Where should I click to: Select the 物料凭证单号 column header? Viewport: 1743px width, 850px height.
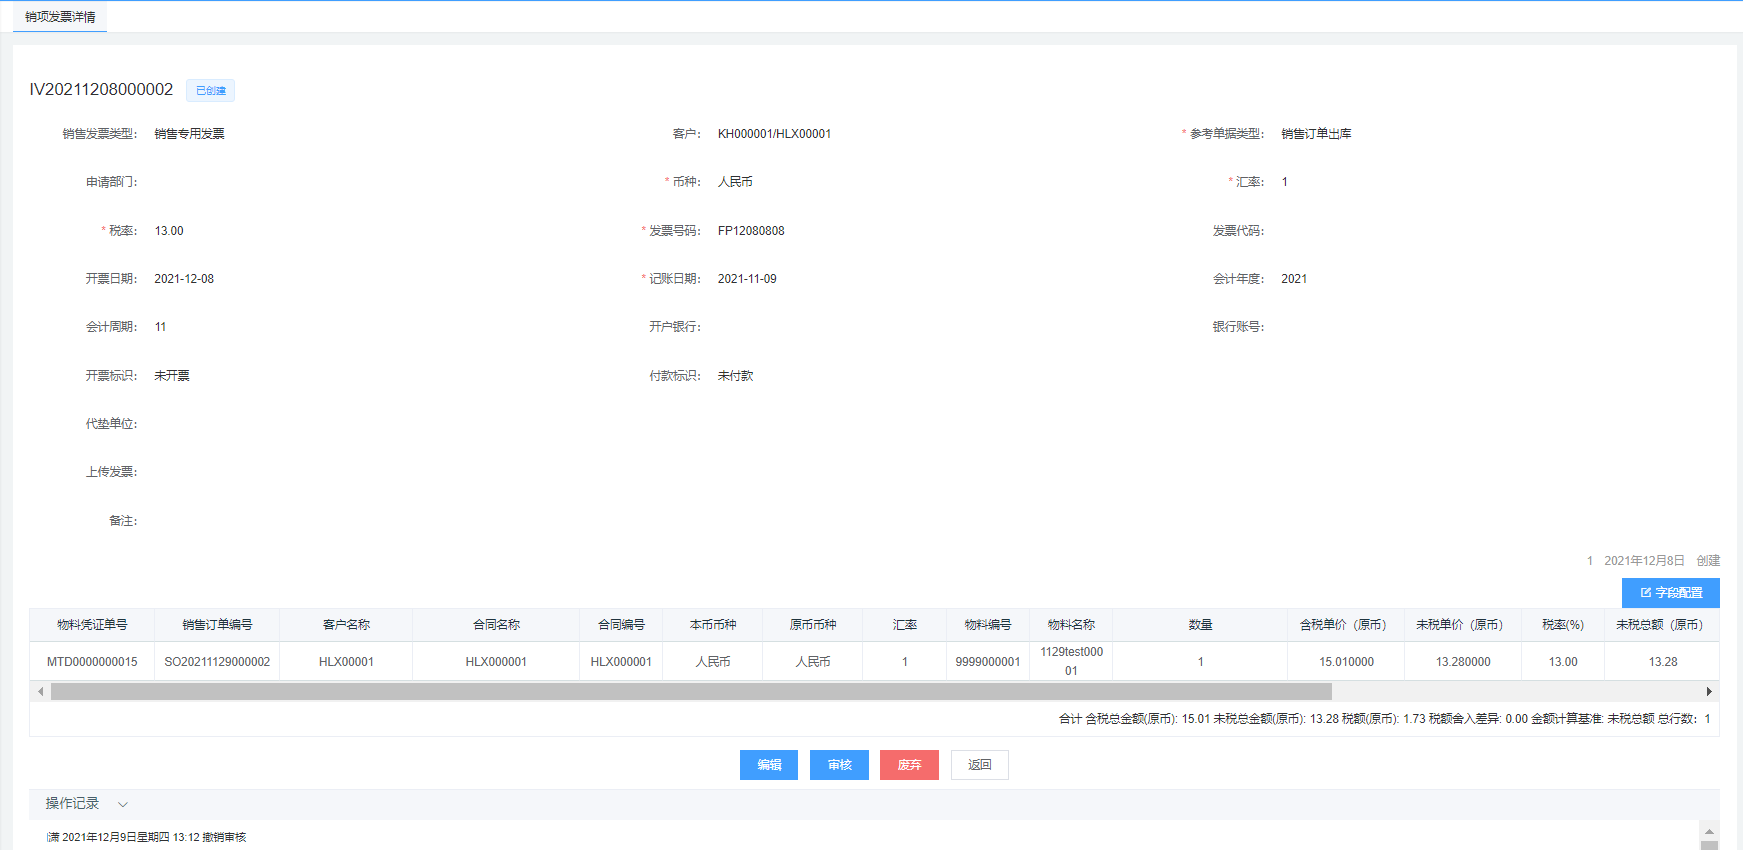click(92, 625)
